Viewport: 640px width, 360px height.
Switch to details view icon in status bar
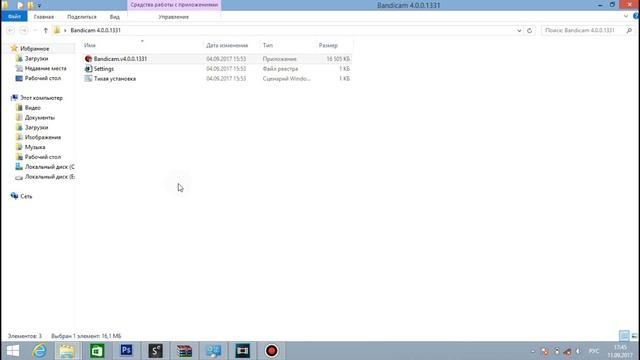[x=624, y=336]
